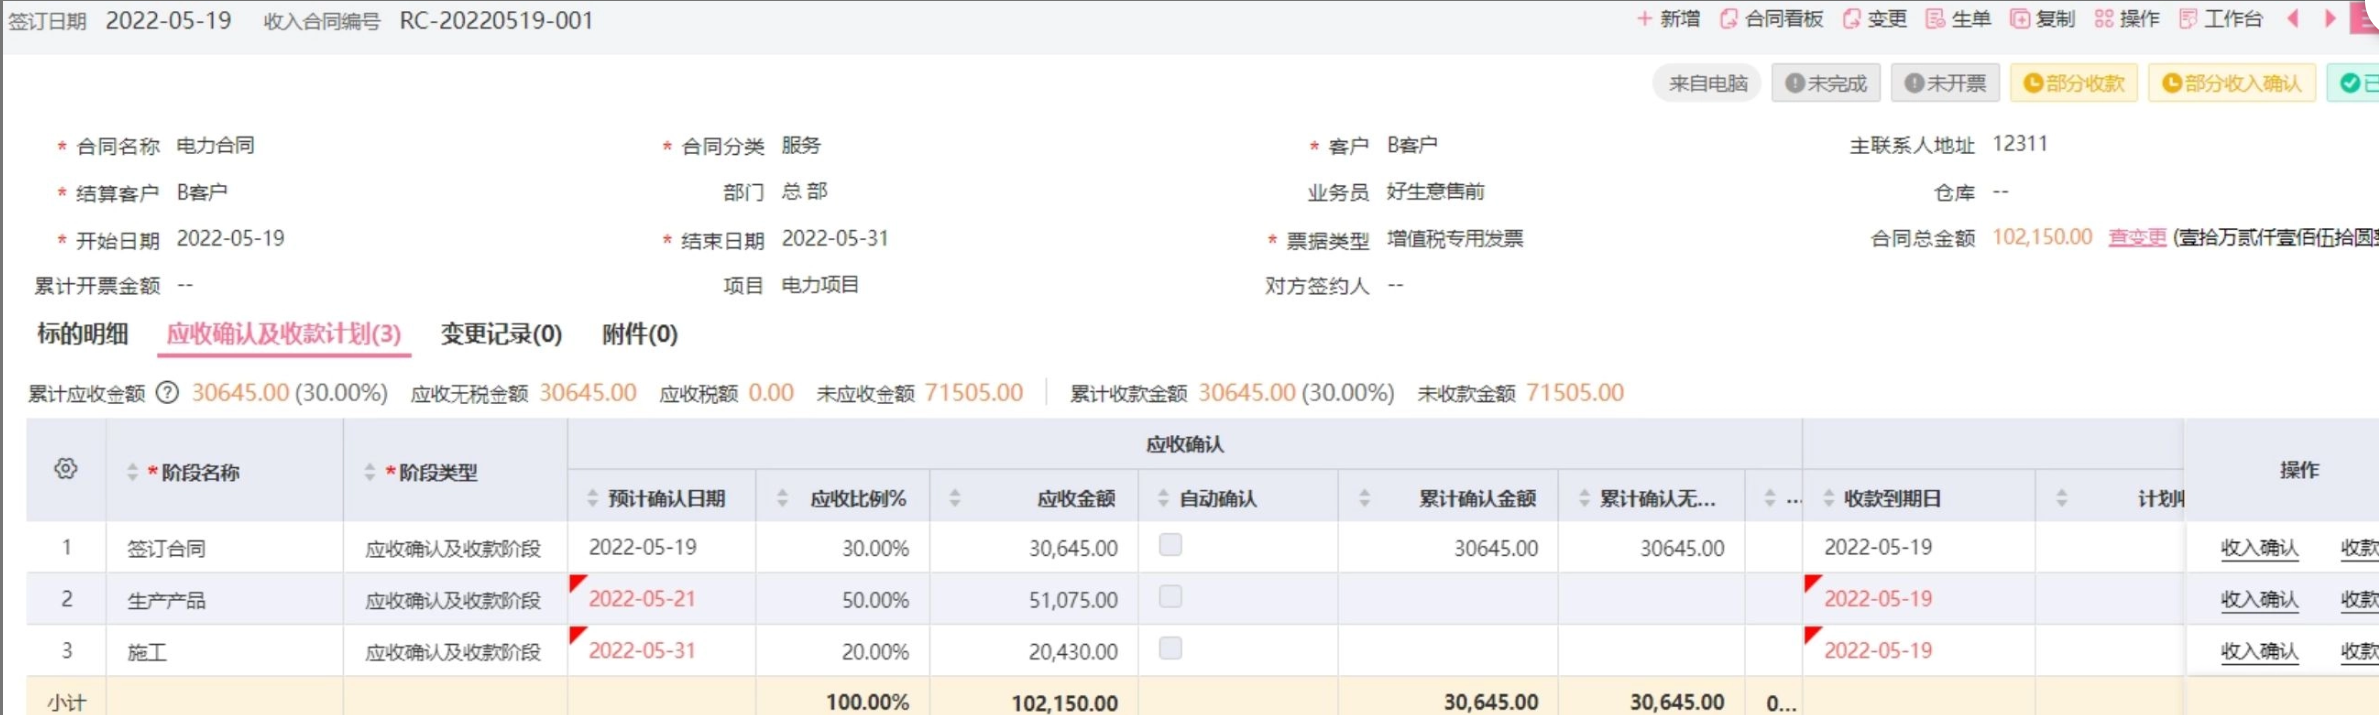Click the 累计应收金额 help question icon

point(168,393)
